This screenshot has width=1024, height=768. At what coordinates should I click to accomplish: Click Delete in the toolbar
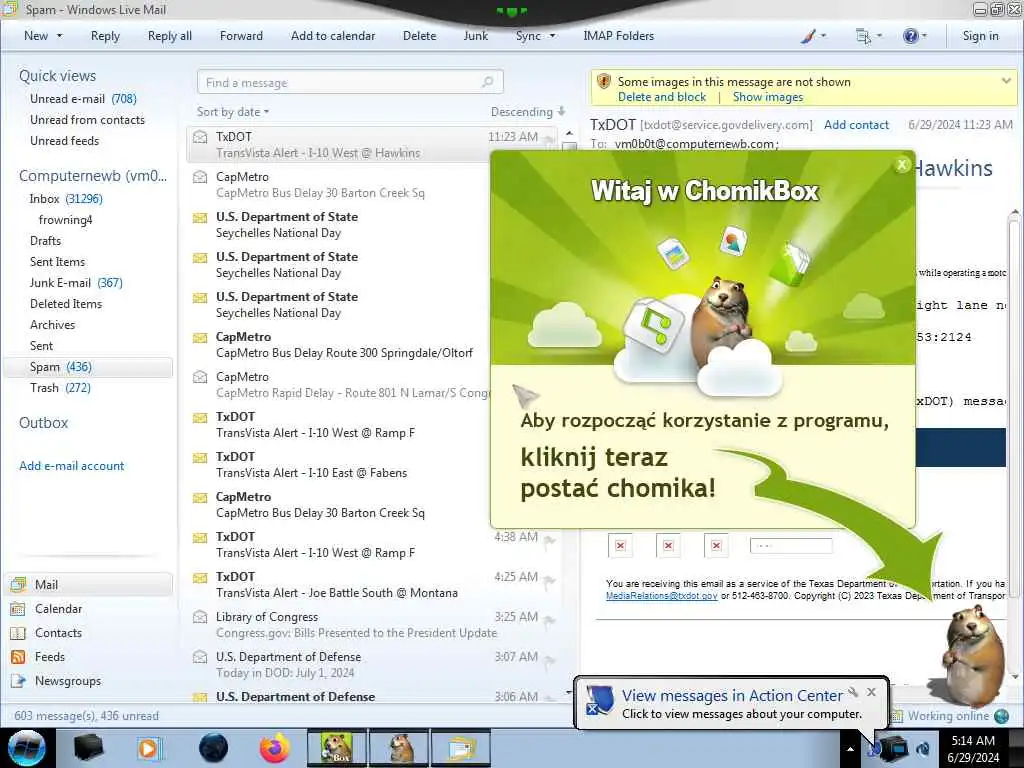point(419,36)
